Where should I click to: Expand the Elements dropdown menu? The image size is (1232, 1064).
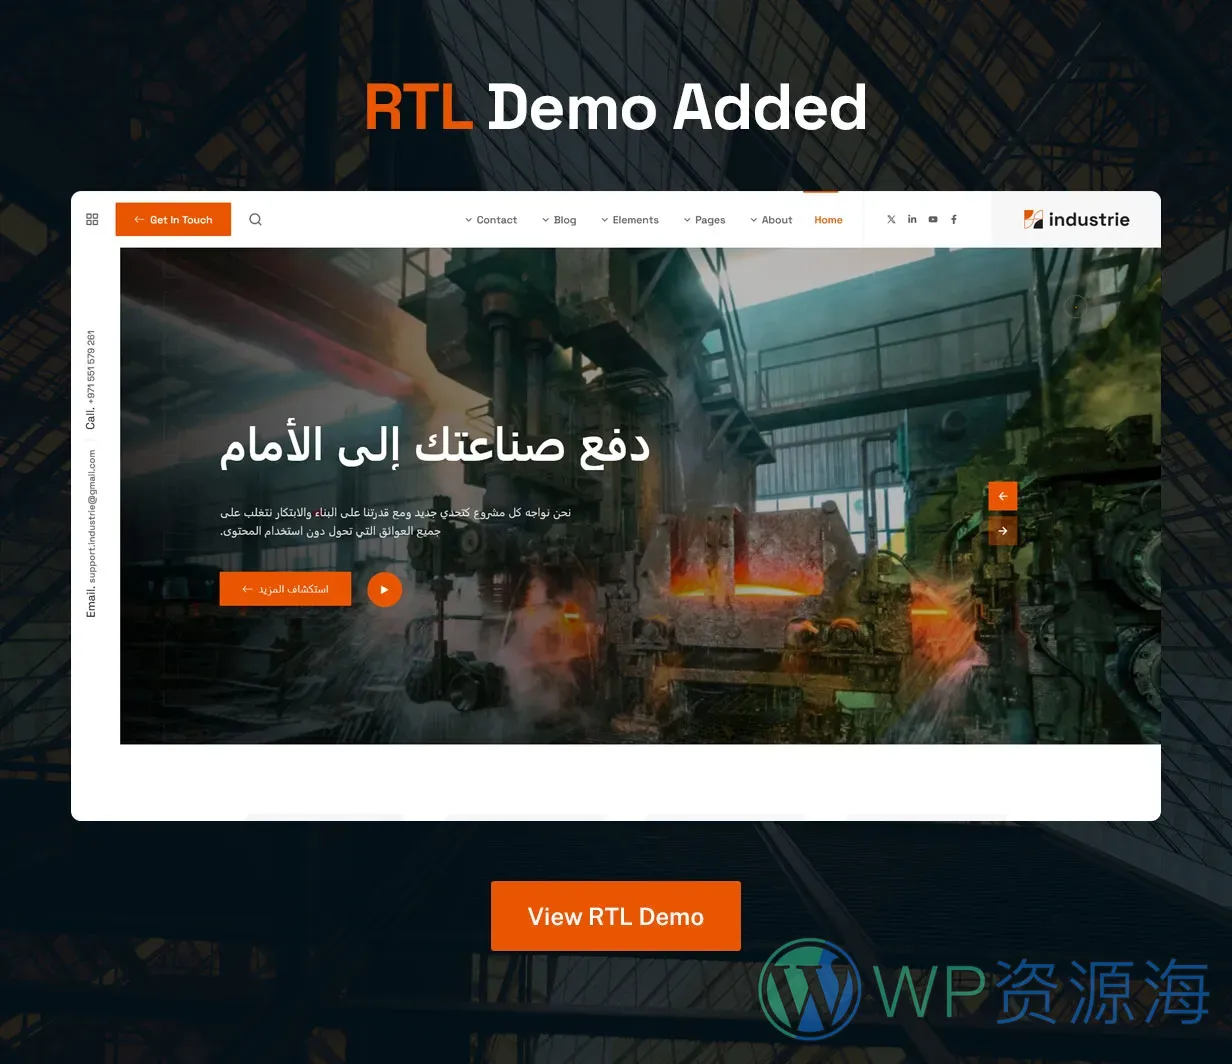coord(630,220)
